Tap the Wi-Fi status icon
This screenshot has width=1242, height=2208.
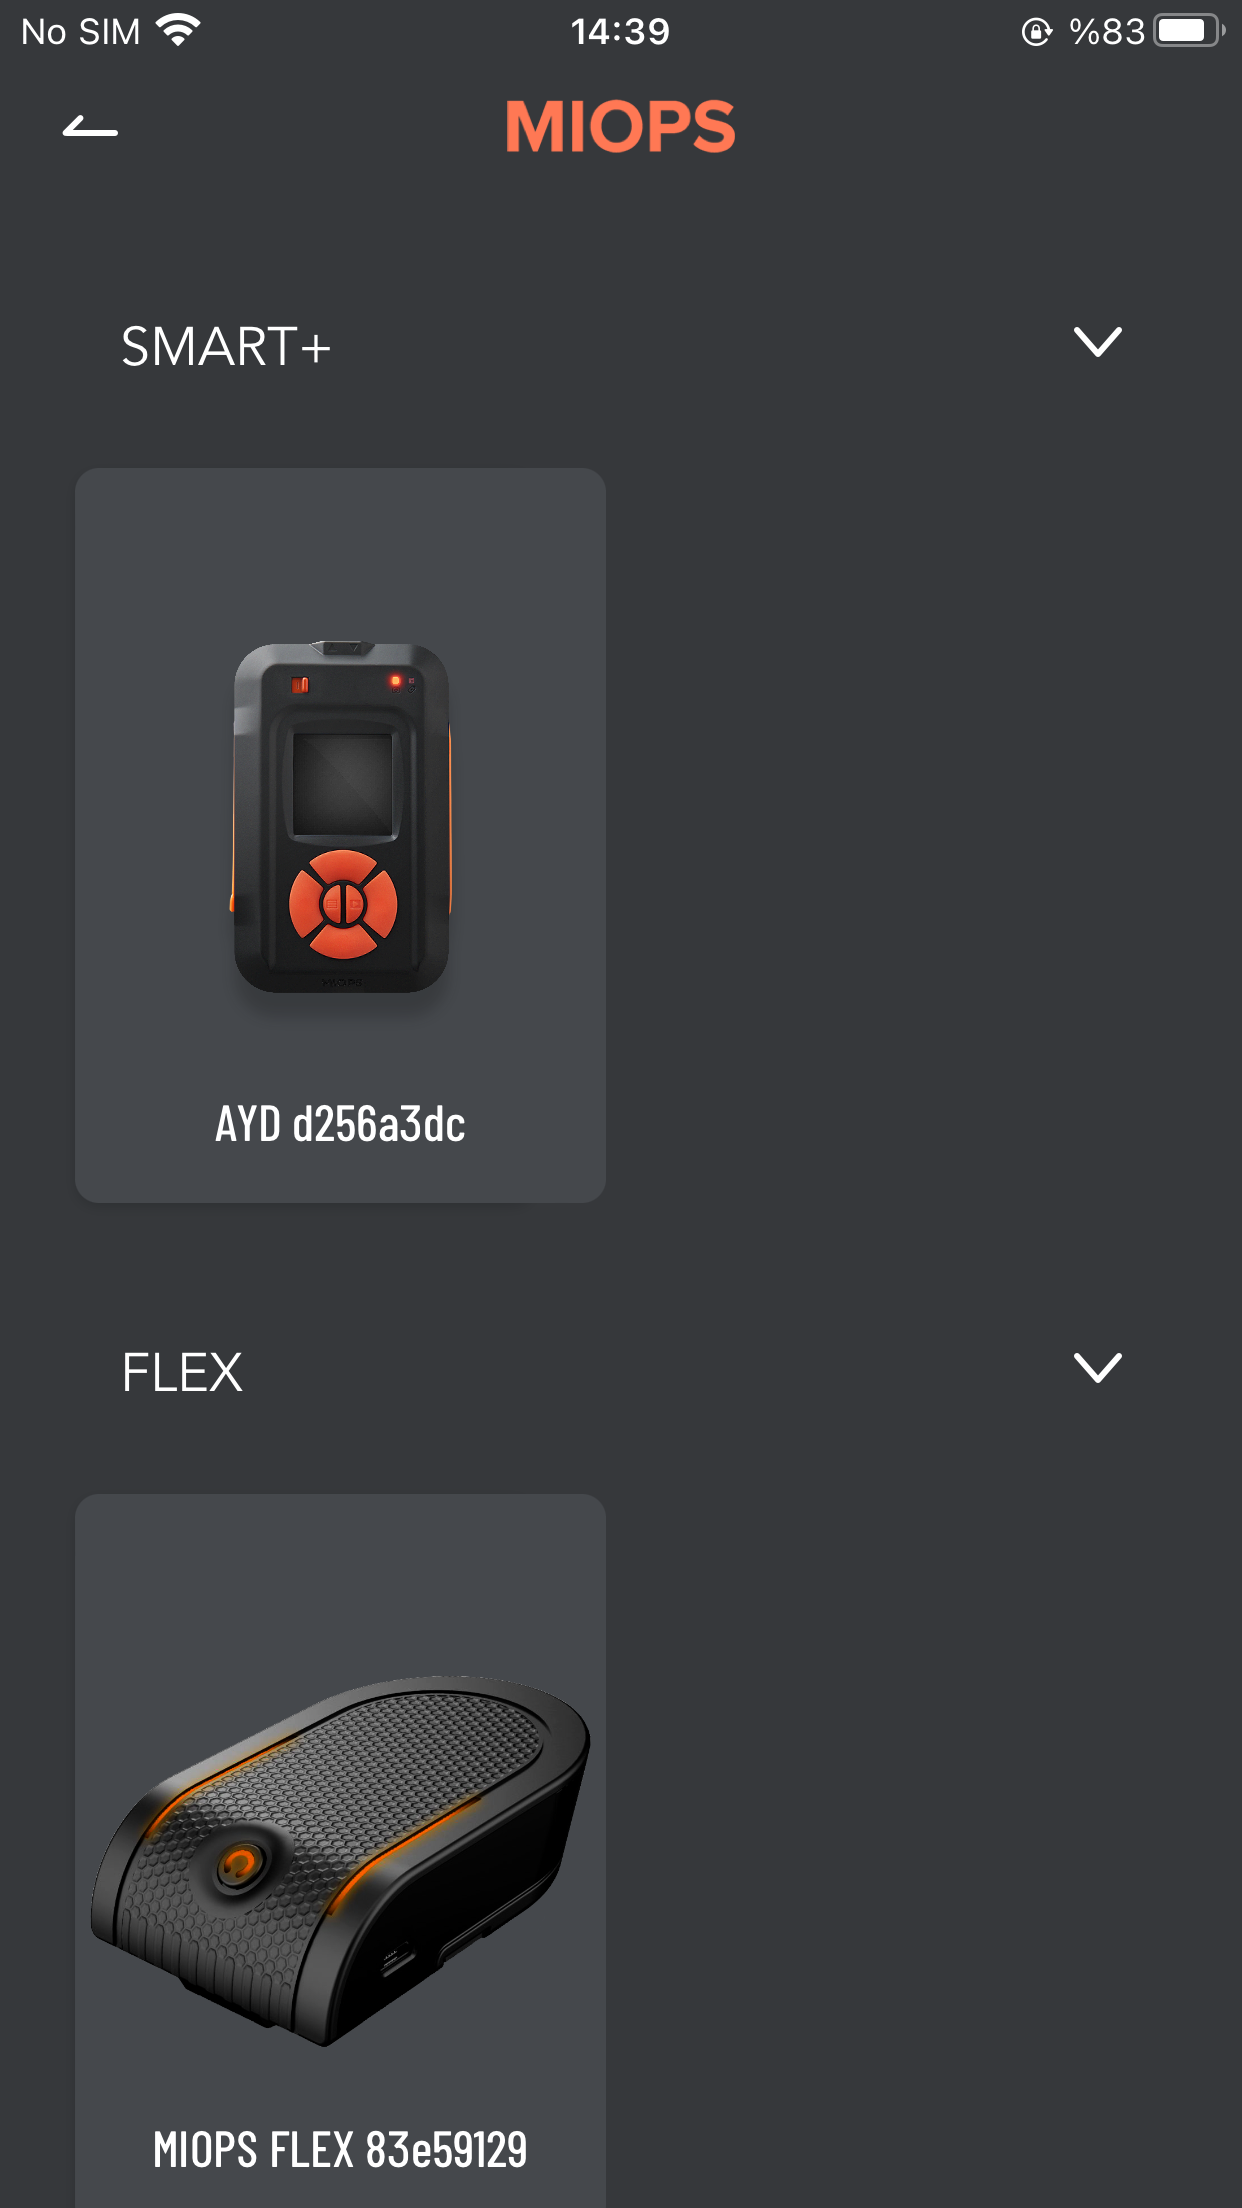(178, 31)
